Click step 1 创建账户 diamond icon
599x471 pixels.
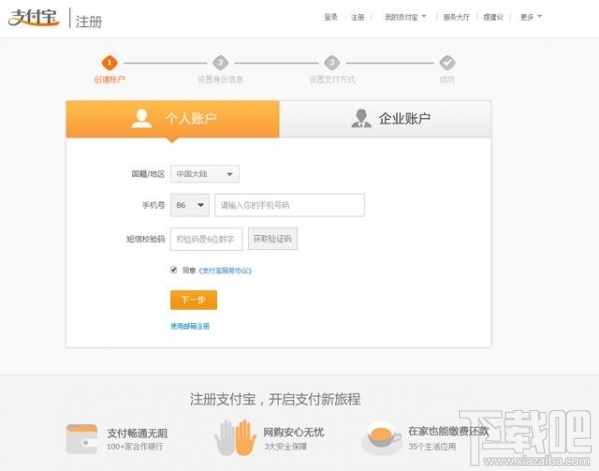pos(109,63)
